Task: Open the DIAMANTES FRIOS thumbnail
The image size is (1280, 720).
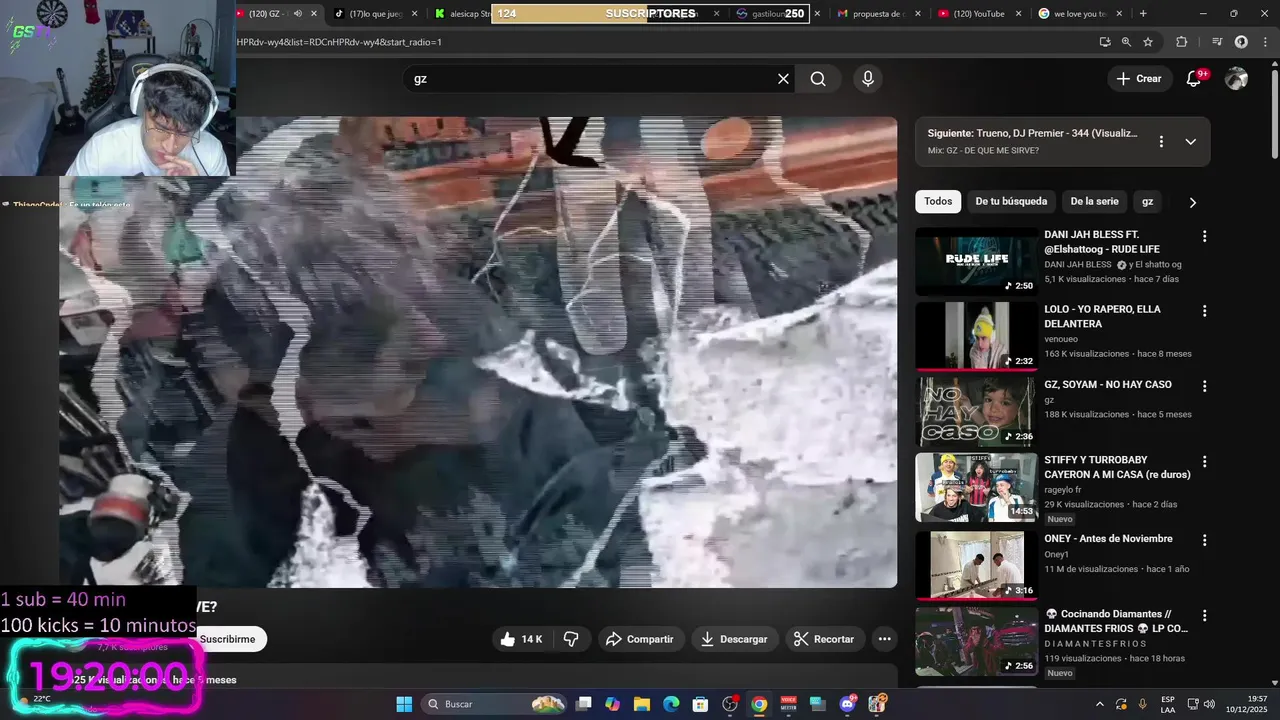Action: pos(977,641)
